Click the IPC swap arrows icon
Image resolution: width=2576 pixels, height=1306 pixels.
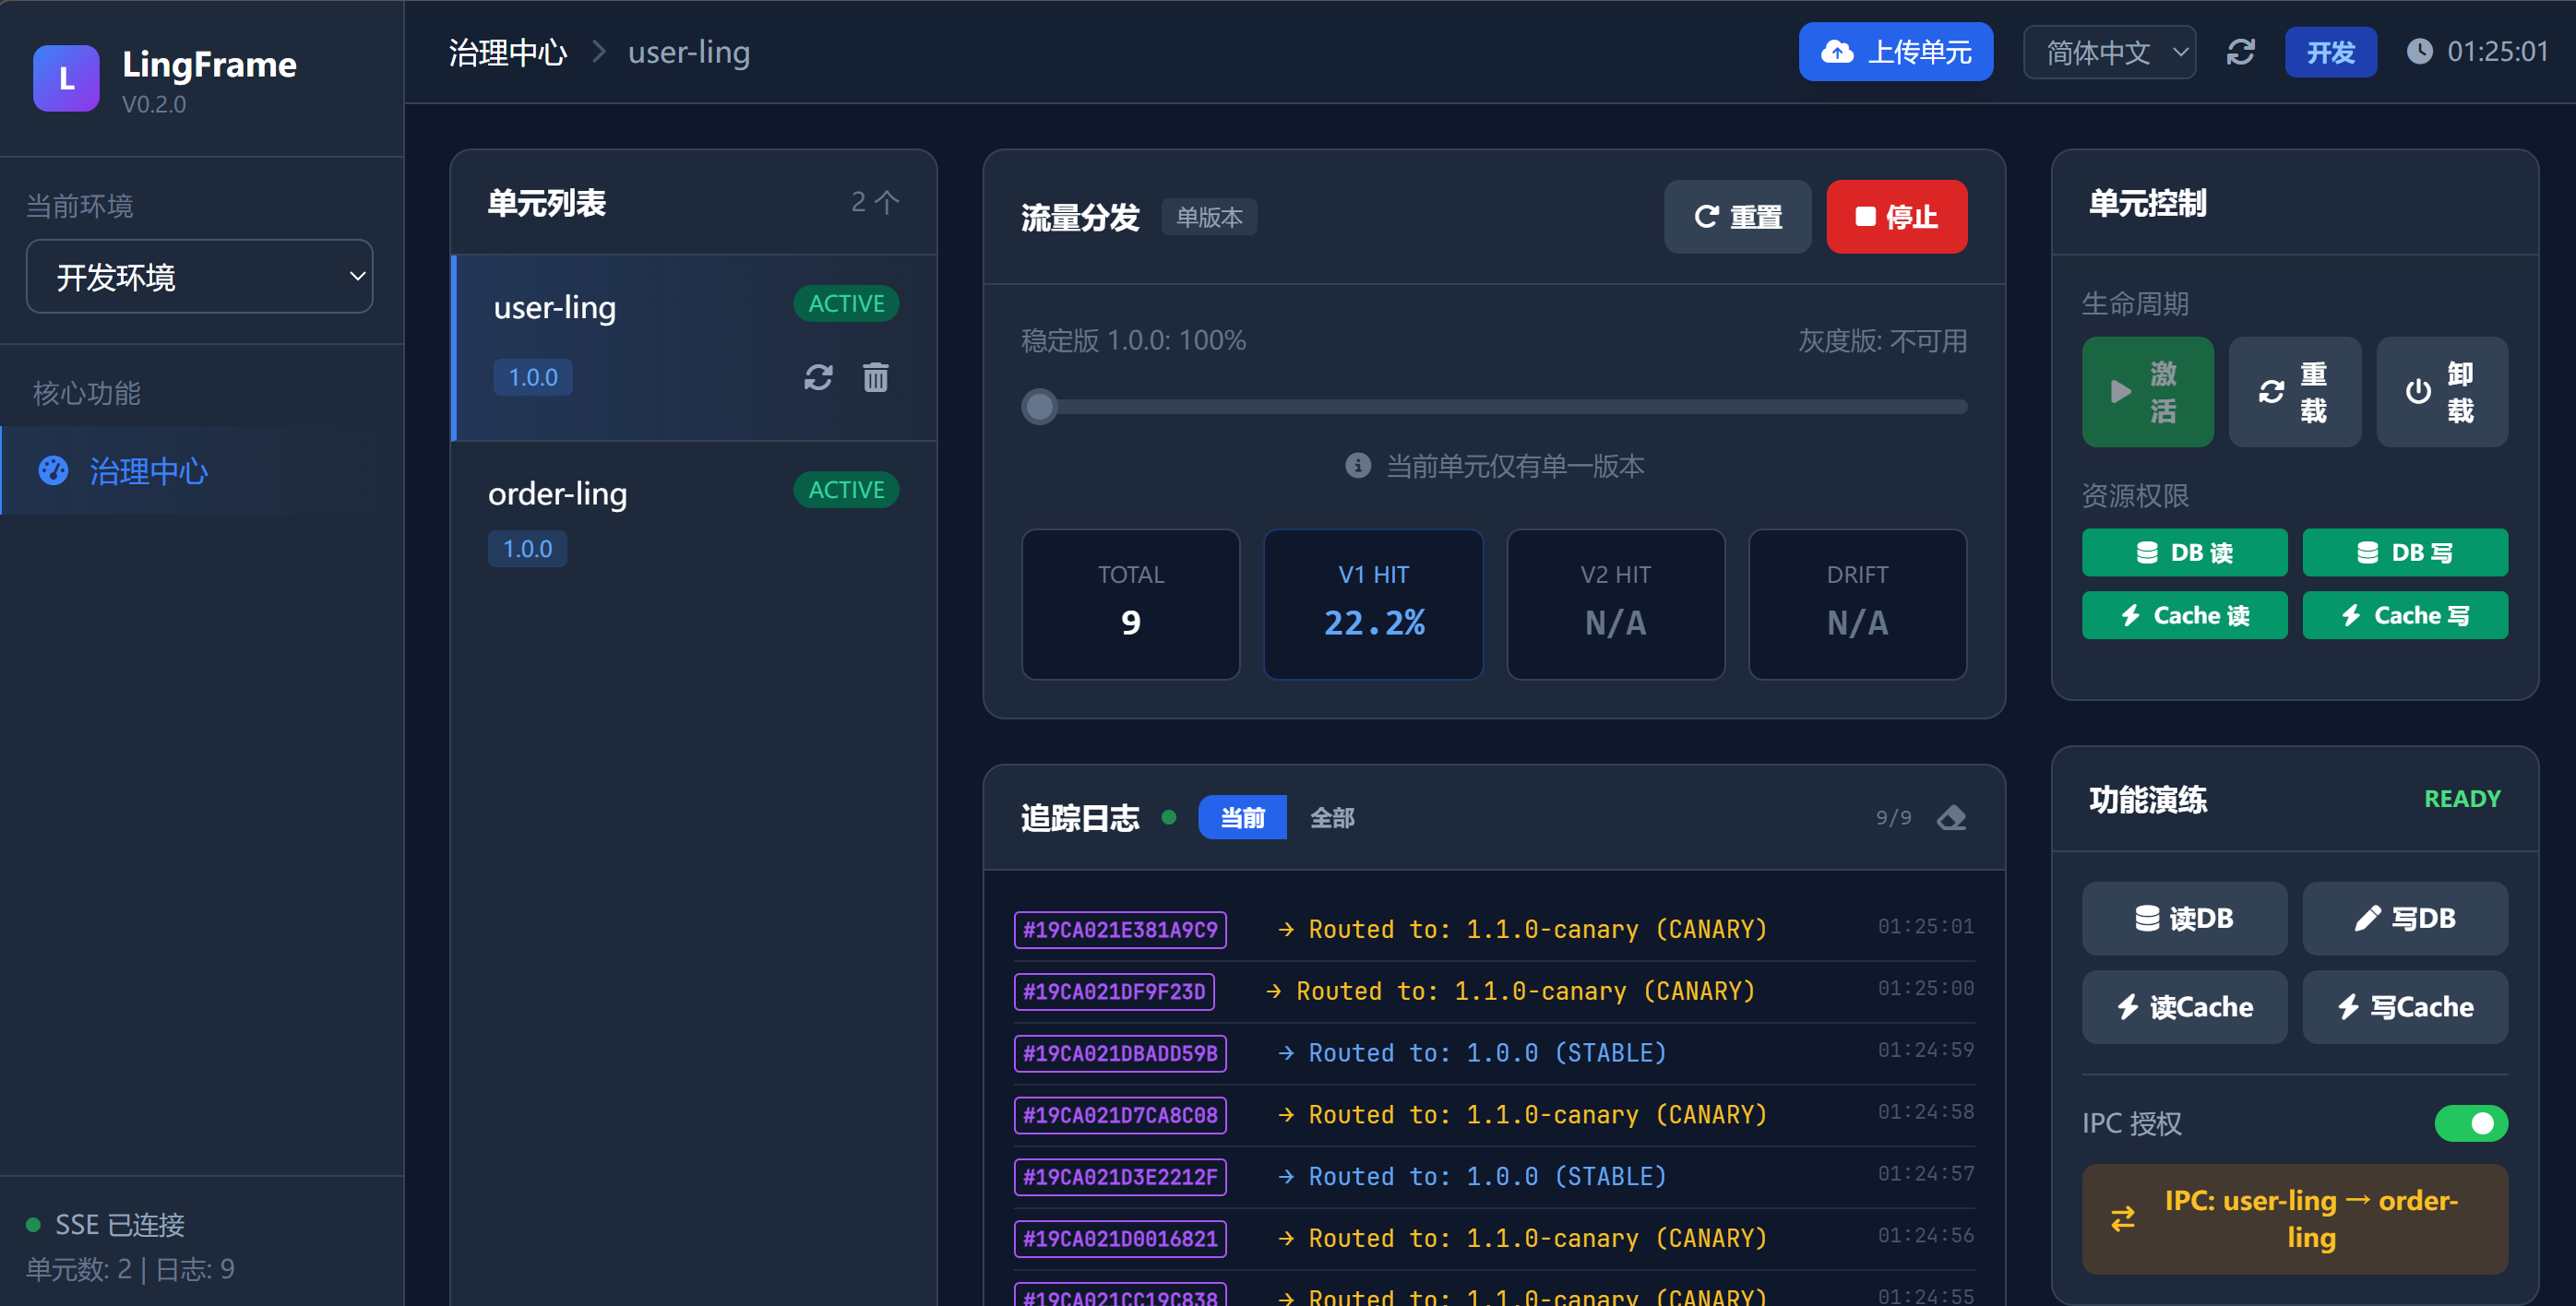click(x=2122, y=1218)
